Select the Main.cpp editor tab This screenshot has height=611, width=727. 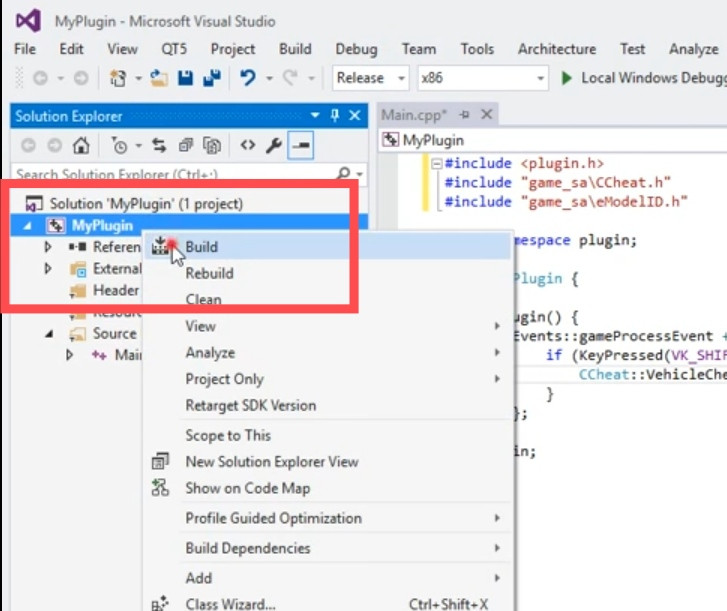[414, 115]
